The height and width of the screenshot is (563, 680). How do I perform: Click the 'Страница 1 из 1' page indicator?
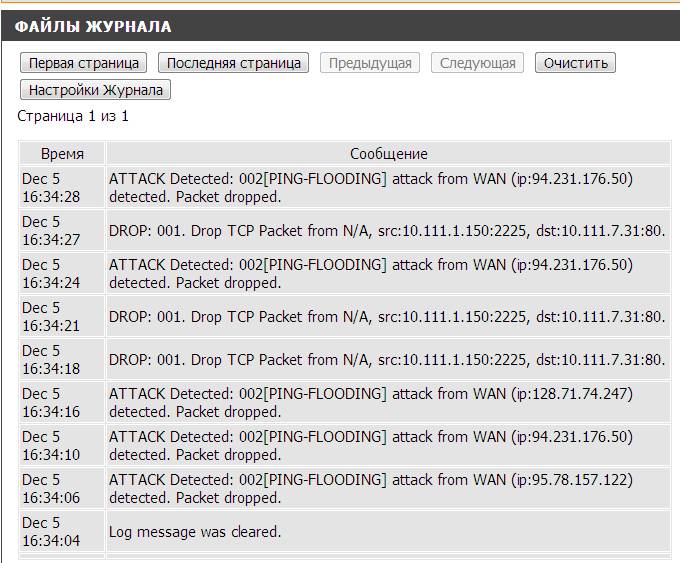[x=73, y=116]
